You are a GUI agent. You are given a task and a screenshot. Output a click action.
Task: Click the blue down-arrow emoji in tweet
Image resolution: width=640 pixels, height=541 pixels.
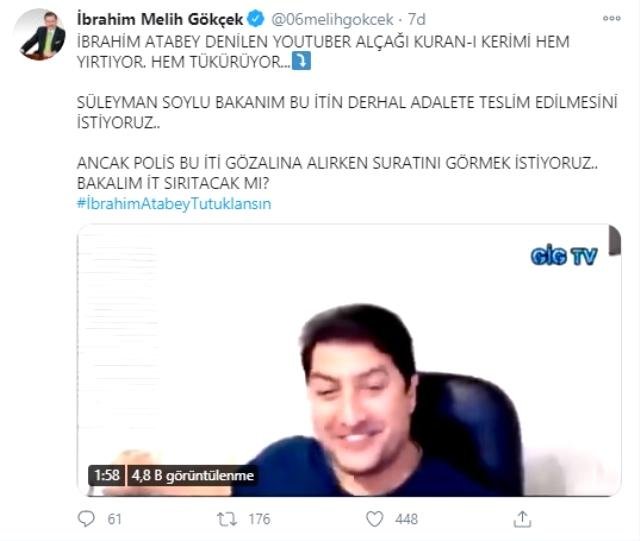click(x=301, y=61)
